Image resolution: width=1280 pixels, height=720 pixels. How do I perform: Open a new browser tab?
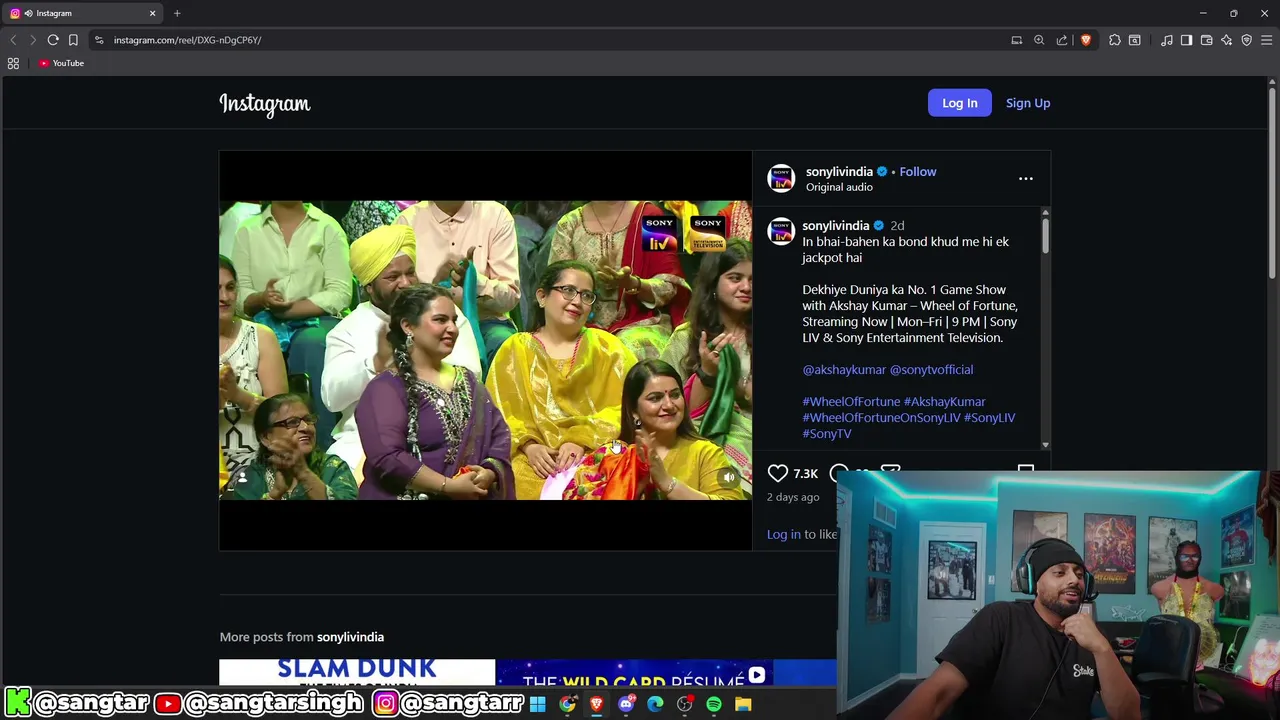177,13
